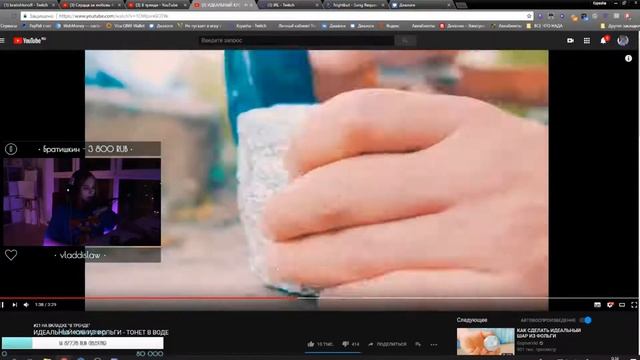Open the YouTube hamburger guide menu

2,40
